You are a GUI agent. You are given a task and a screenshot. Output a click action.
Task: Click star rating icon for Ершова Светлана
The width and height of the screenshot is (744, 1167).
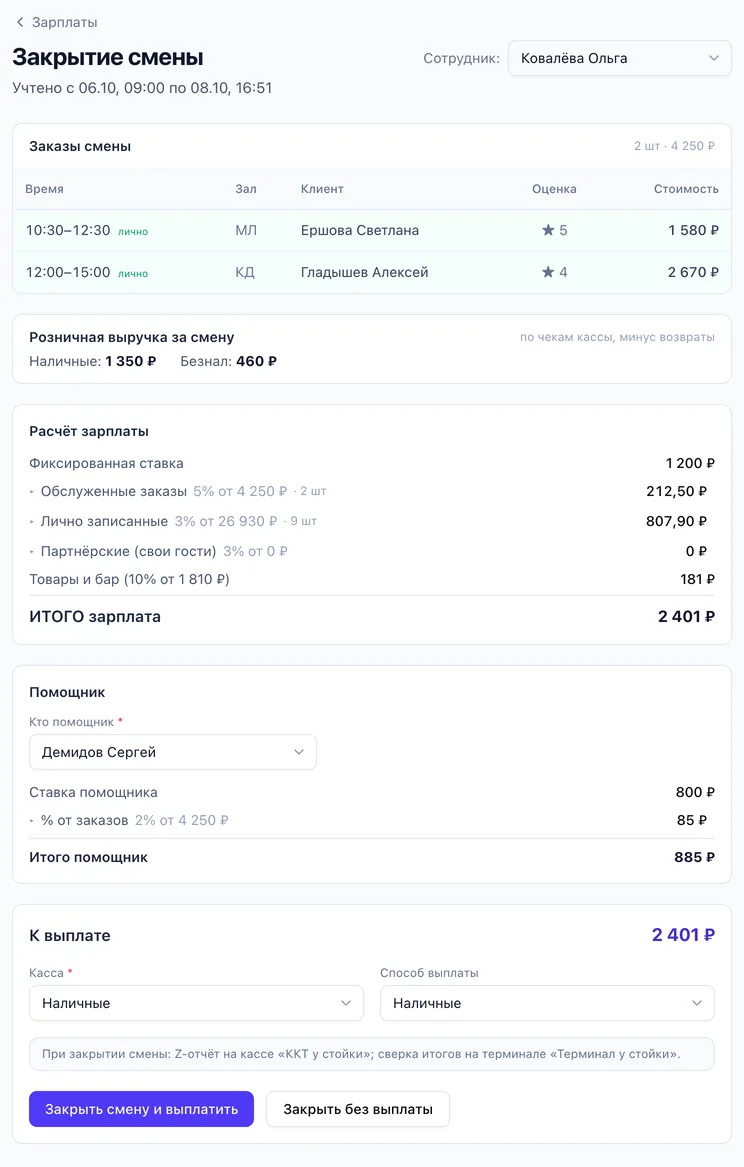(x=548, y=230)
